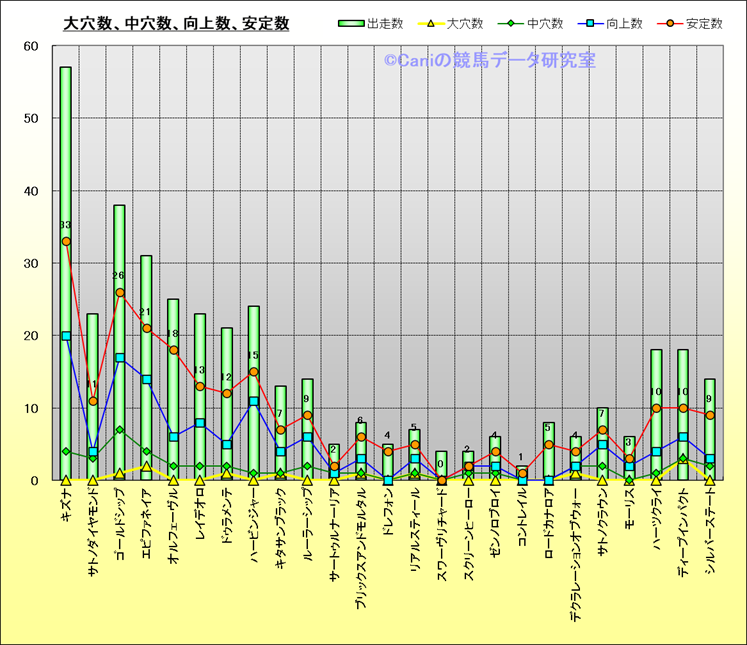Screen dimensions: 747x645
Task: Click the ©Caniの競馬データ研究室 watermark text
Action: click(x=489, y=61)
